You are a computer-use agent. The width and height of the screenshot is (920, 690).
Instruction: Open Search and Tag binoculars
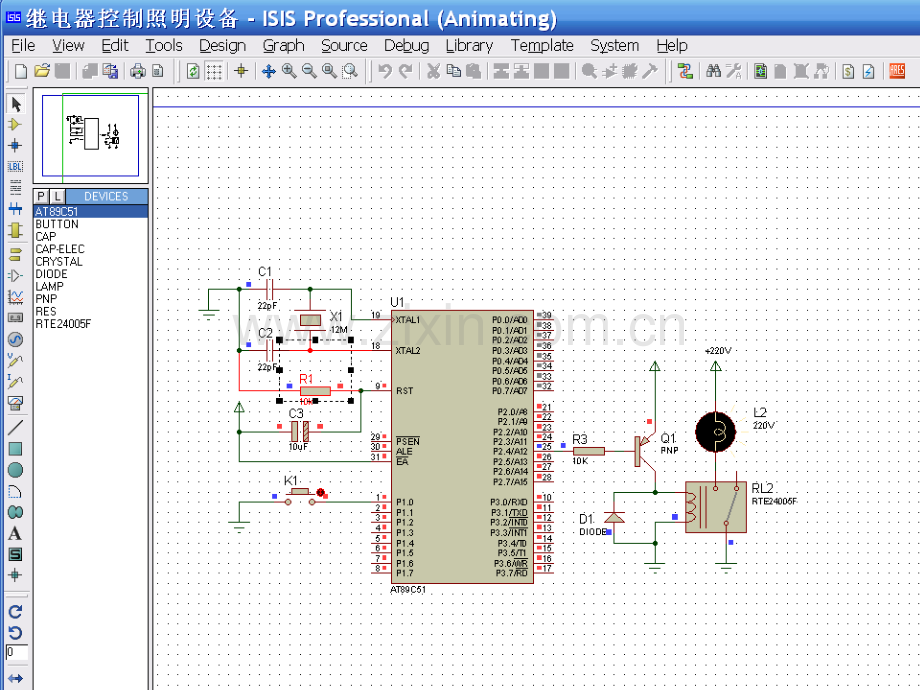[713, 71]
